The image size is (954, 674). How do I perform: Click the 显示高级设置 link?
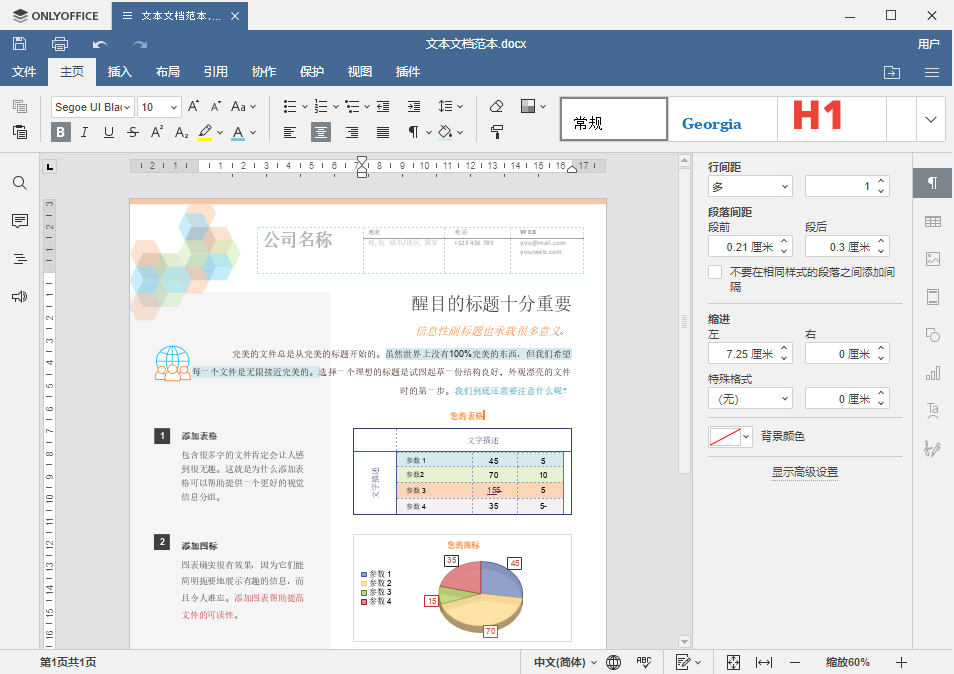805,472
